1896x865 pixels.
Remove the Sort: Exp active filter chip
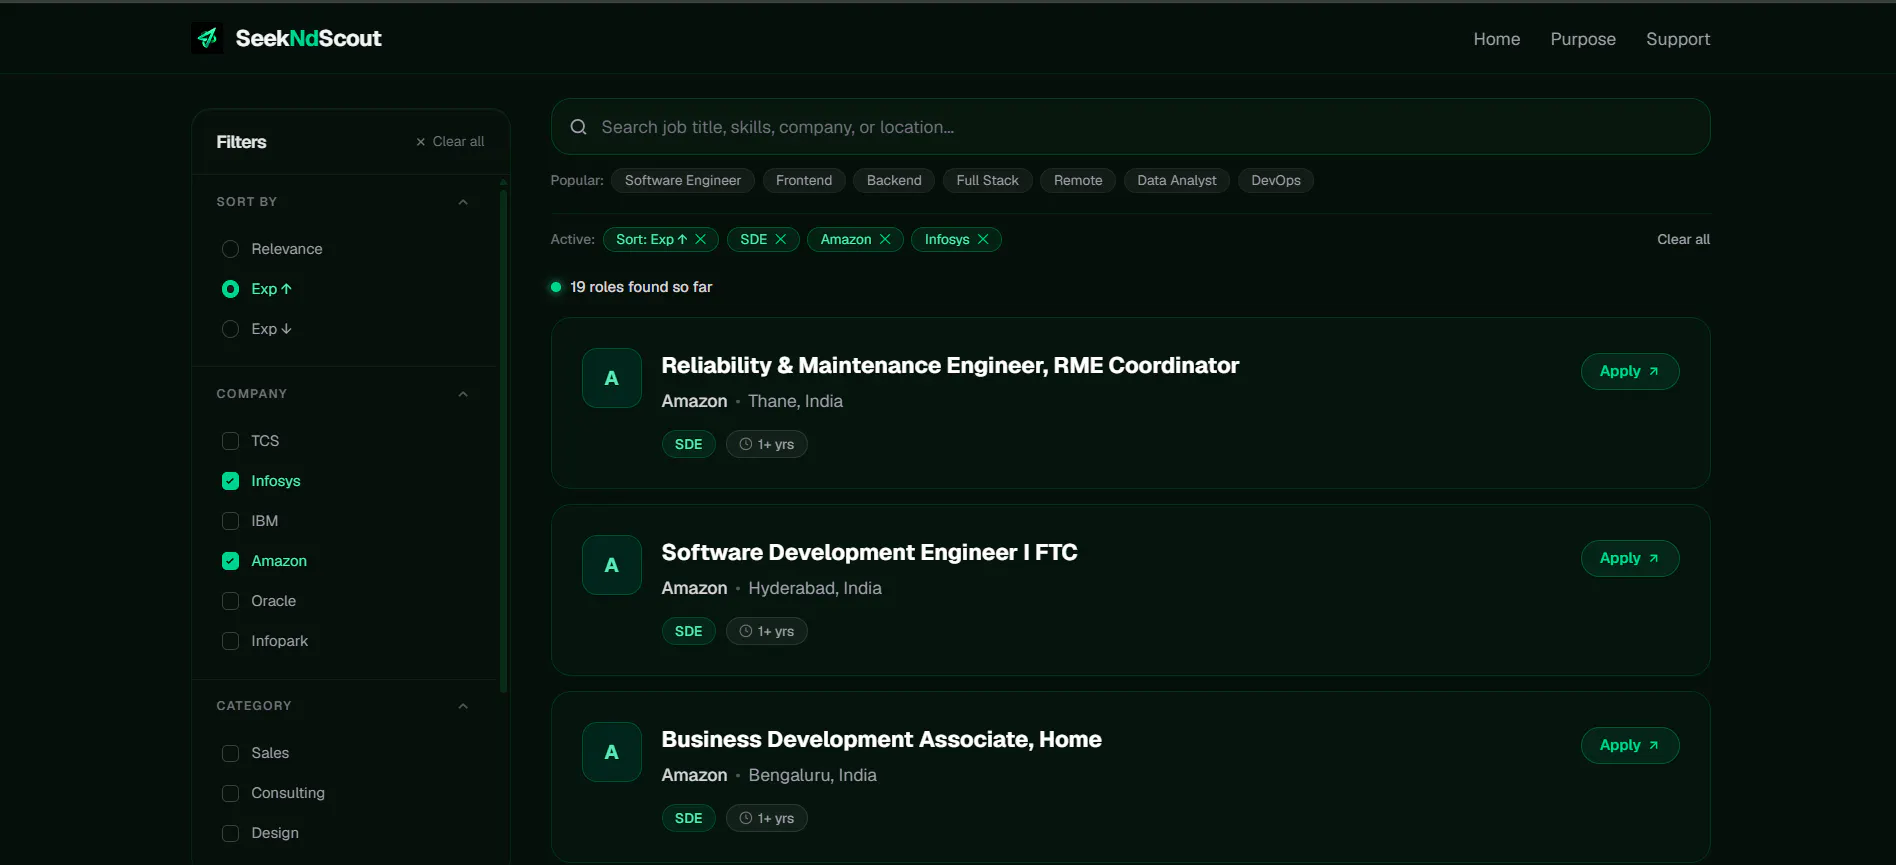pyautogui.click(x=701, y=240)
